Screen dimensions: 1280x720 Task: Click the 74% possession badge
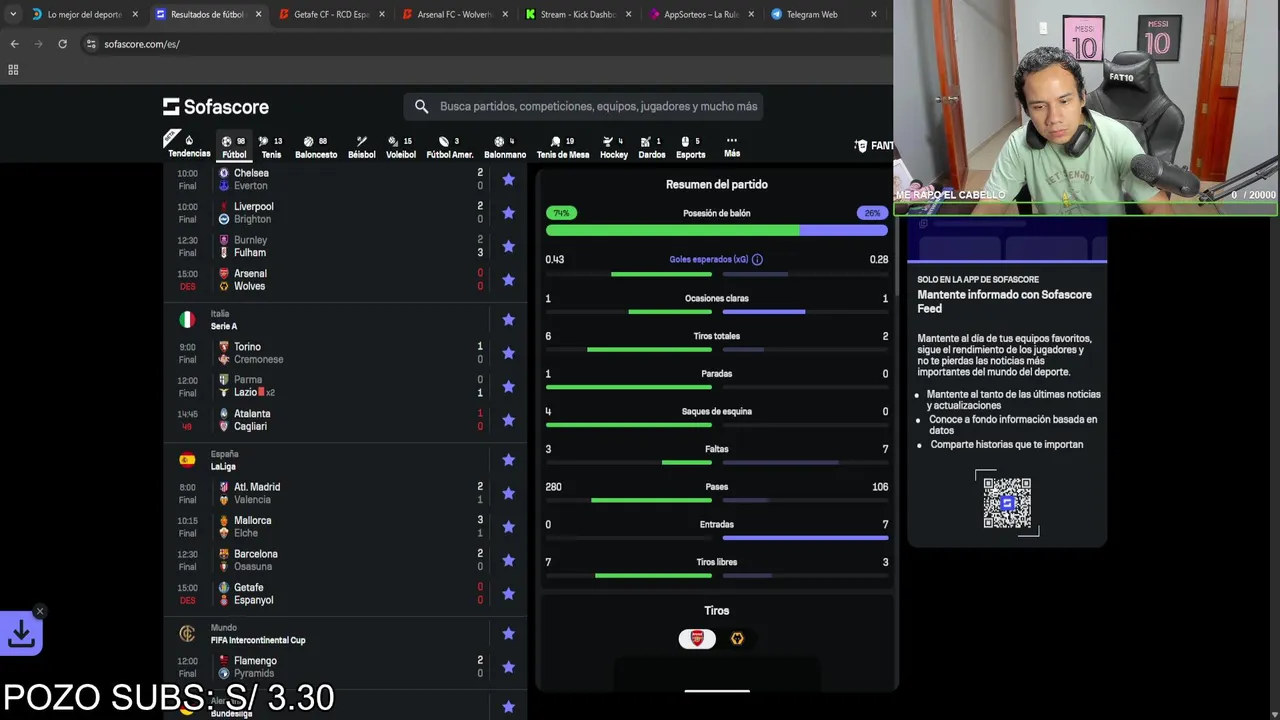[x=561, y=213]
